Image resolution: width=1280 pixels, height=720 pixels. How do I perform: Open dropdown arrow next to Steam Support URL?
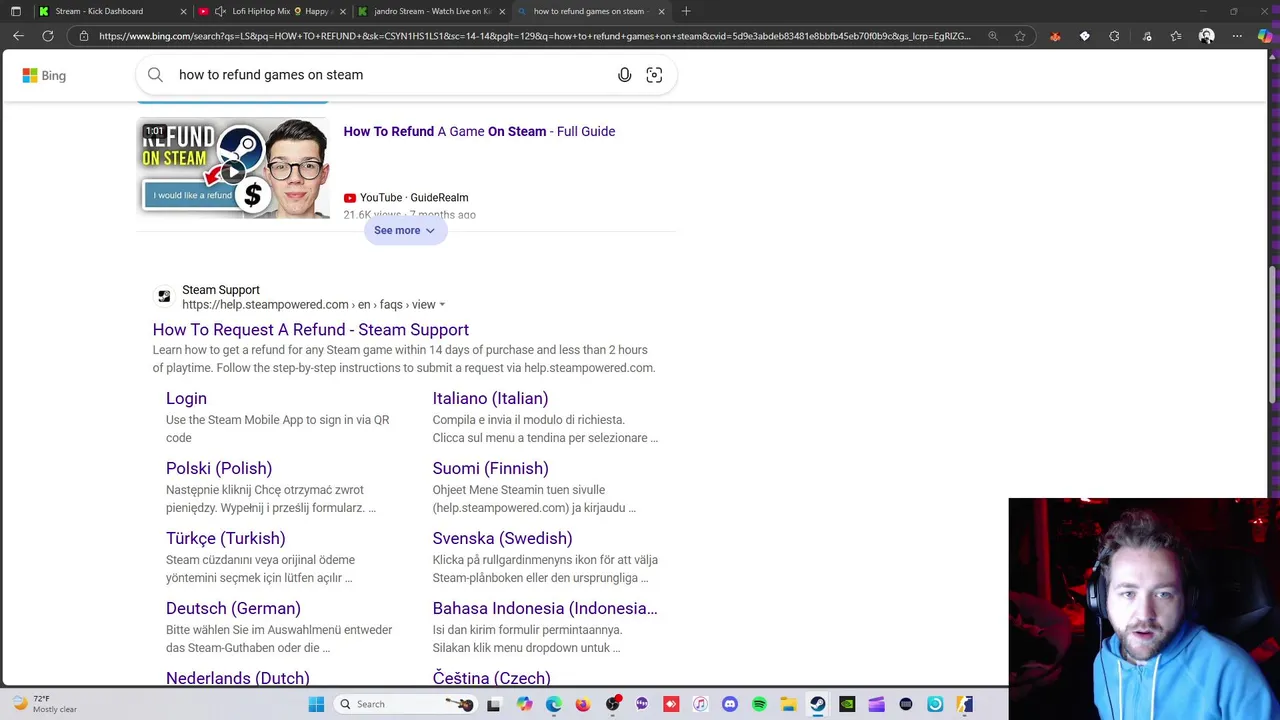[x=442, y=305]
